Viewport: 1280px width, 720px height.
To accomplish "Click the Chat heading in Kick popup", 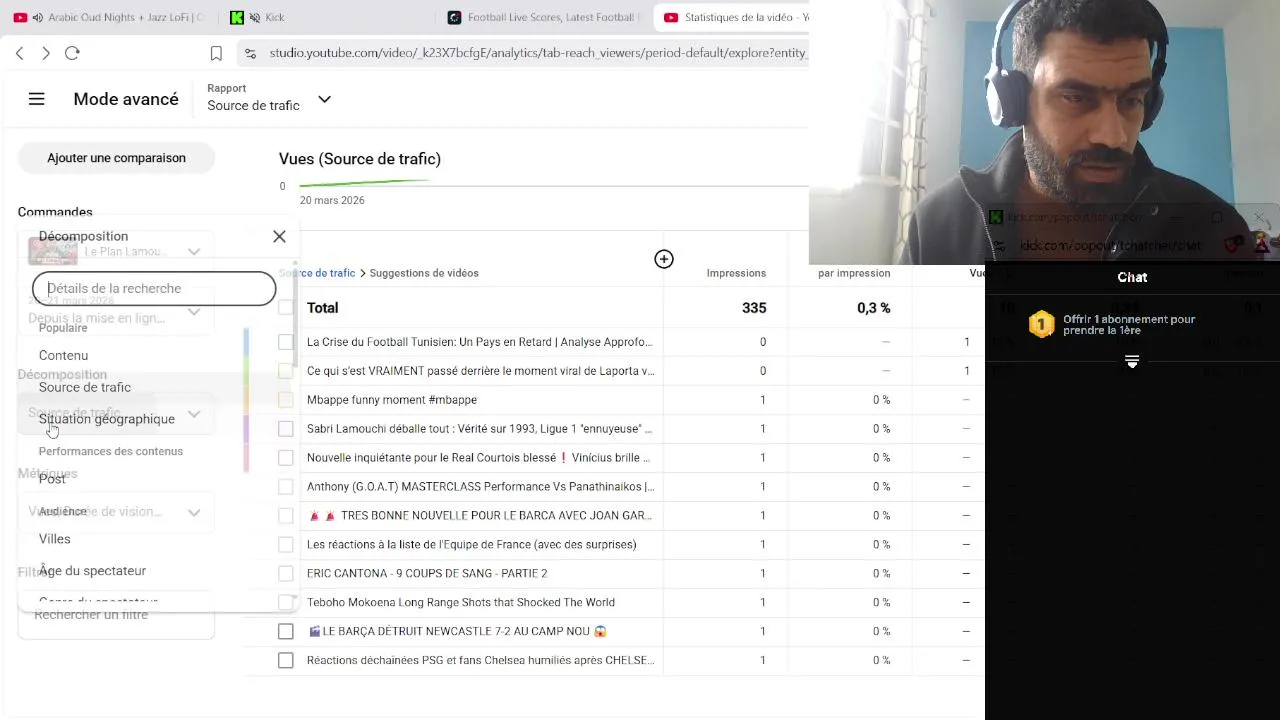I will click(x=1132, y=277).
